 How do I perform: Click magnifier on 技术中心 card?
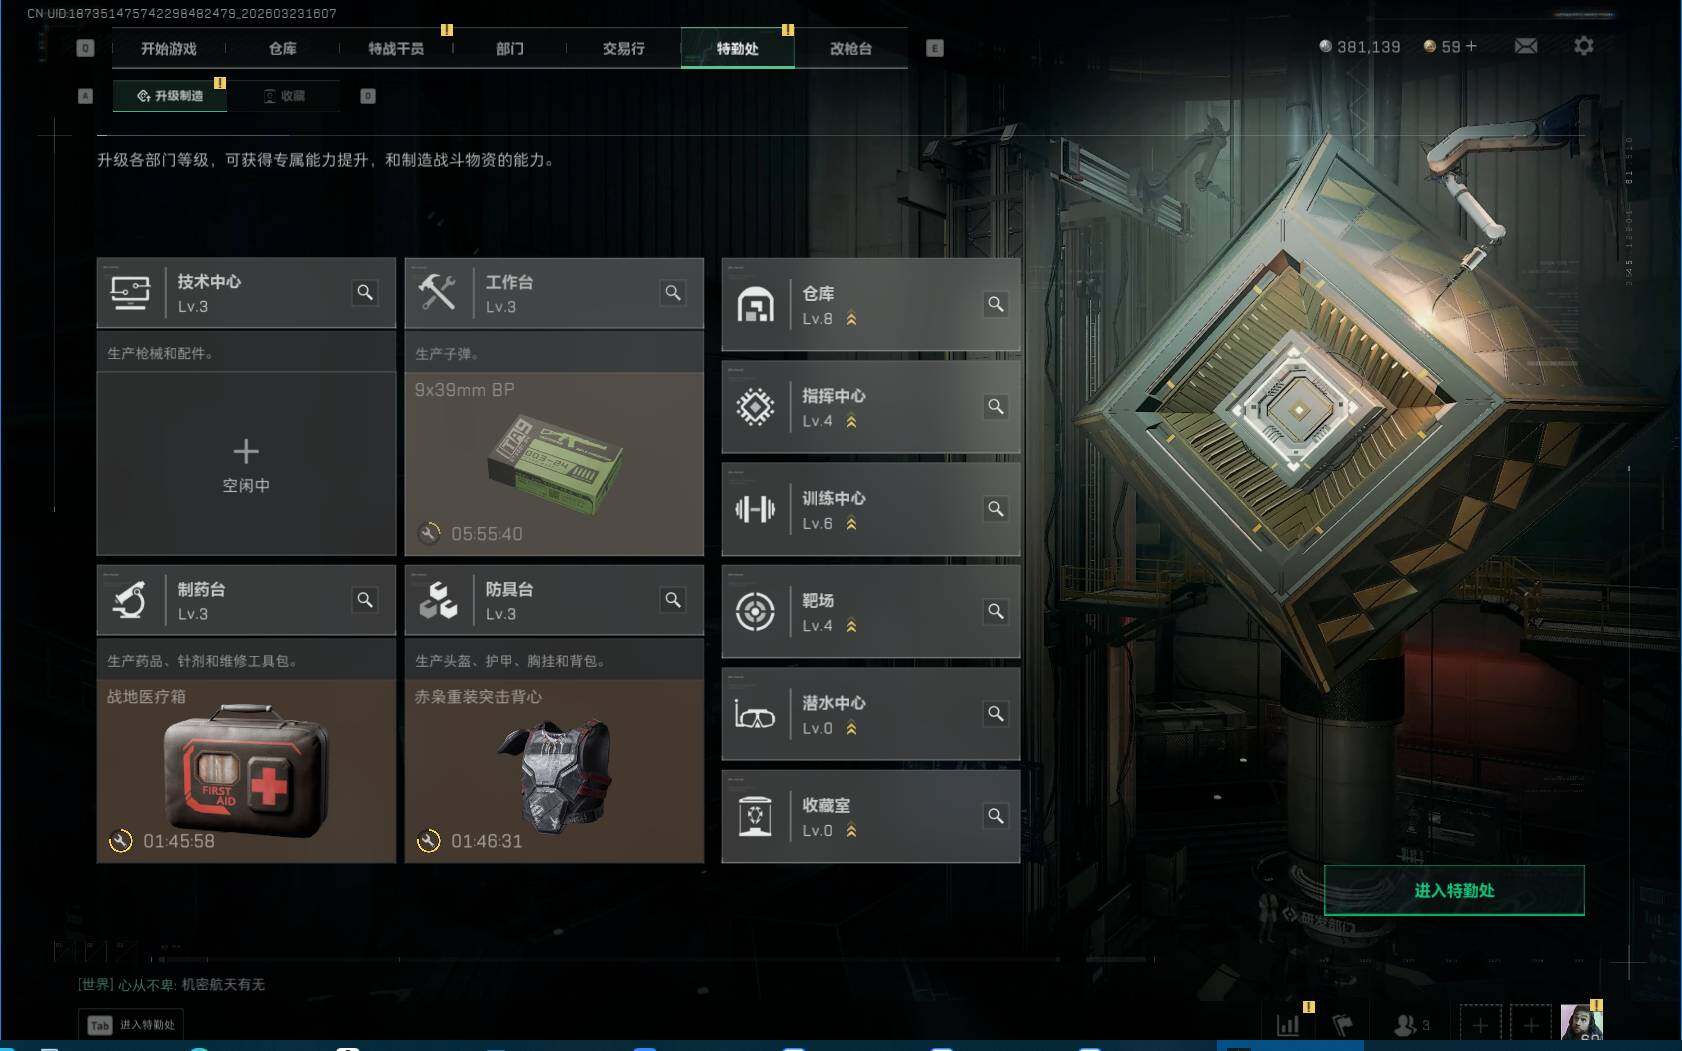365,292
